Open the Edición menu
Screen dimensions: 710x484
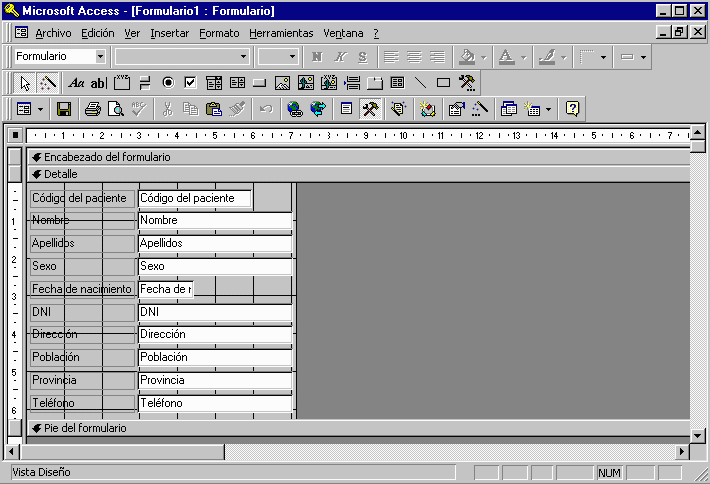click(x=98, y=33)
